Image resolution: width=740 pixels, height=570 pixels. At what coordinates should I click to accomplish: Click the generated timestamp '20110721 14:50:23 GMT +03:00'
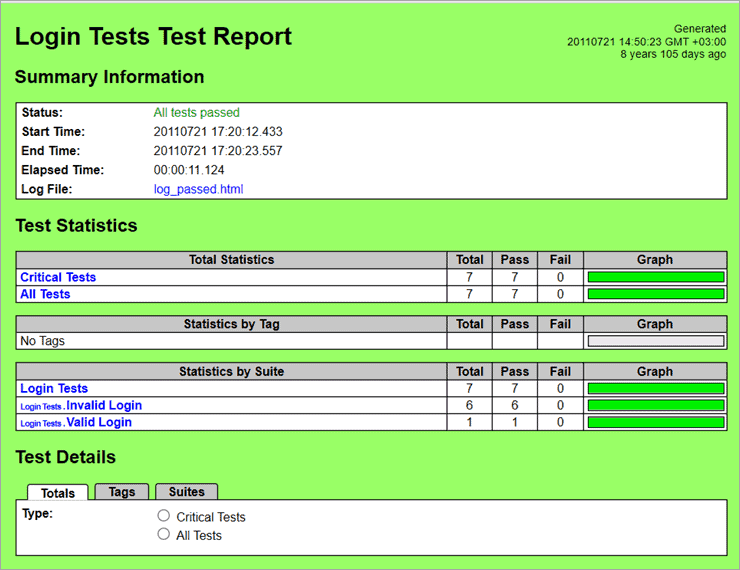pos(647,42)
